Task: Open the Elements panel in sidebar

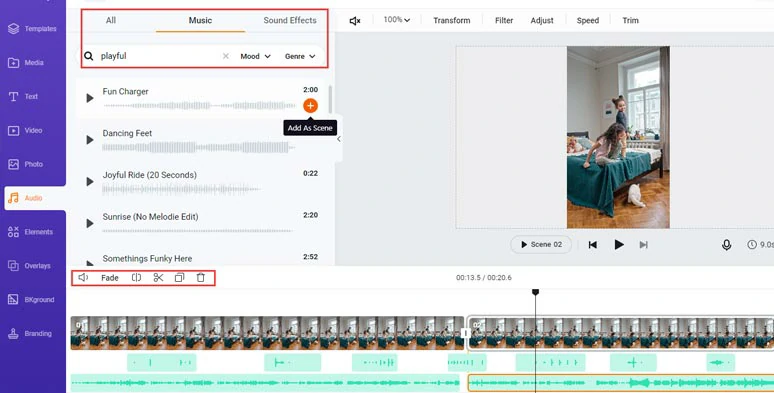Action: coord(33,232)
